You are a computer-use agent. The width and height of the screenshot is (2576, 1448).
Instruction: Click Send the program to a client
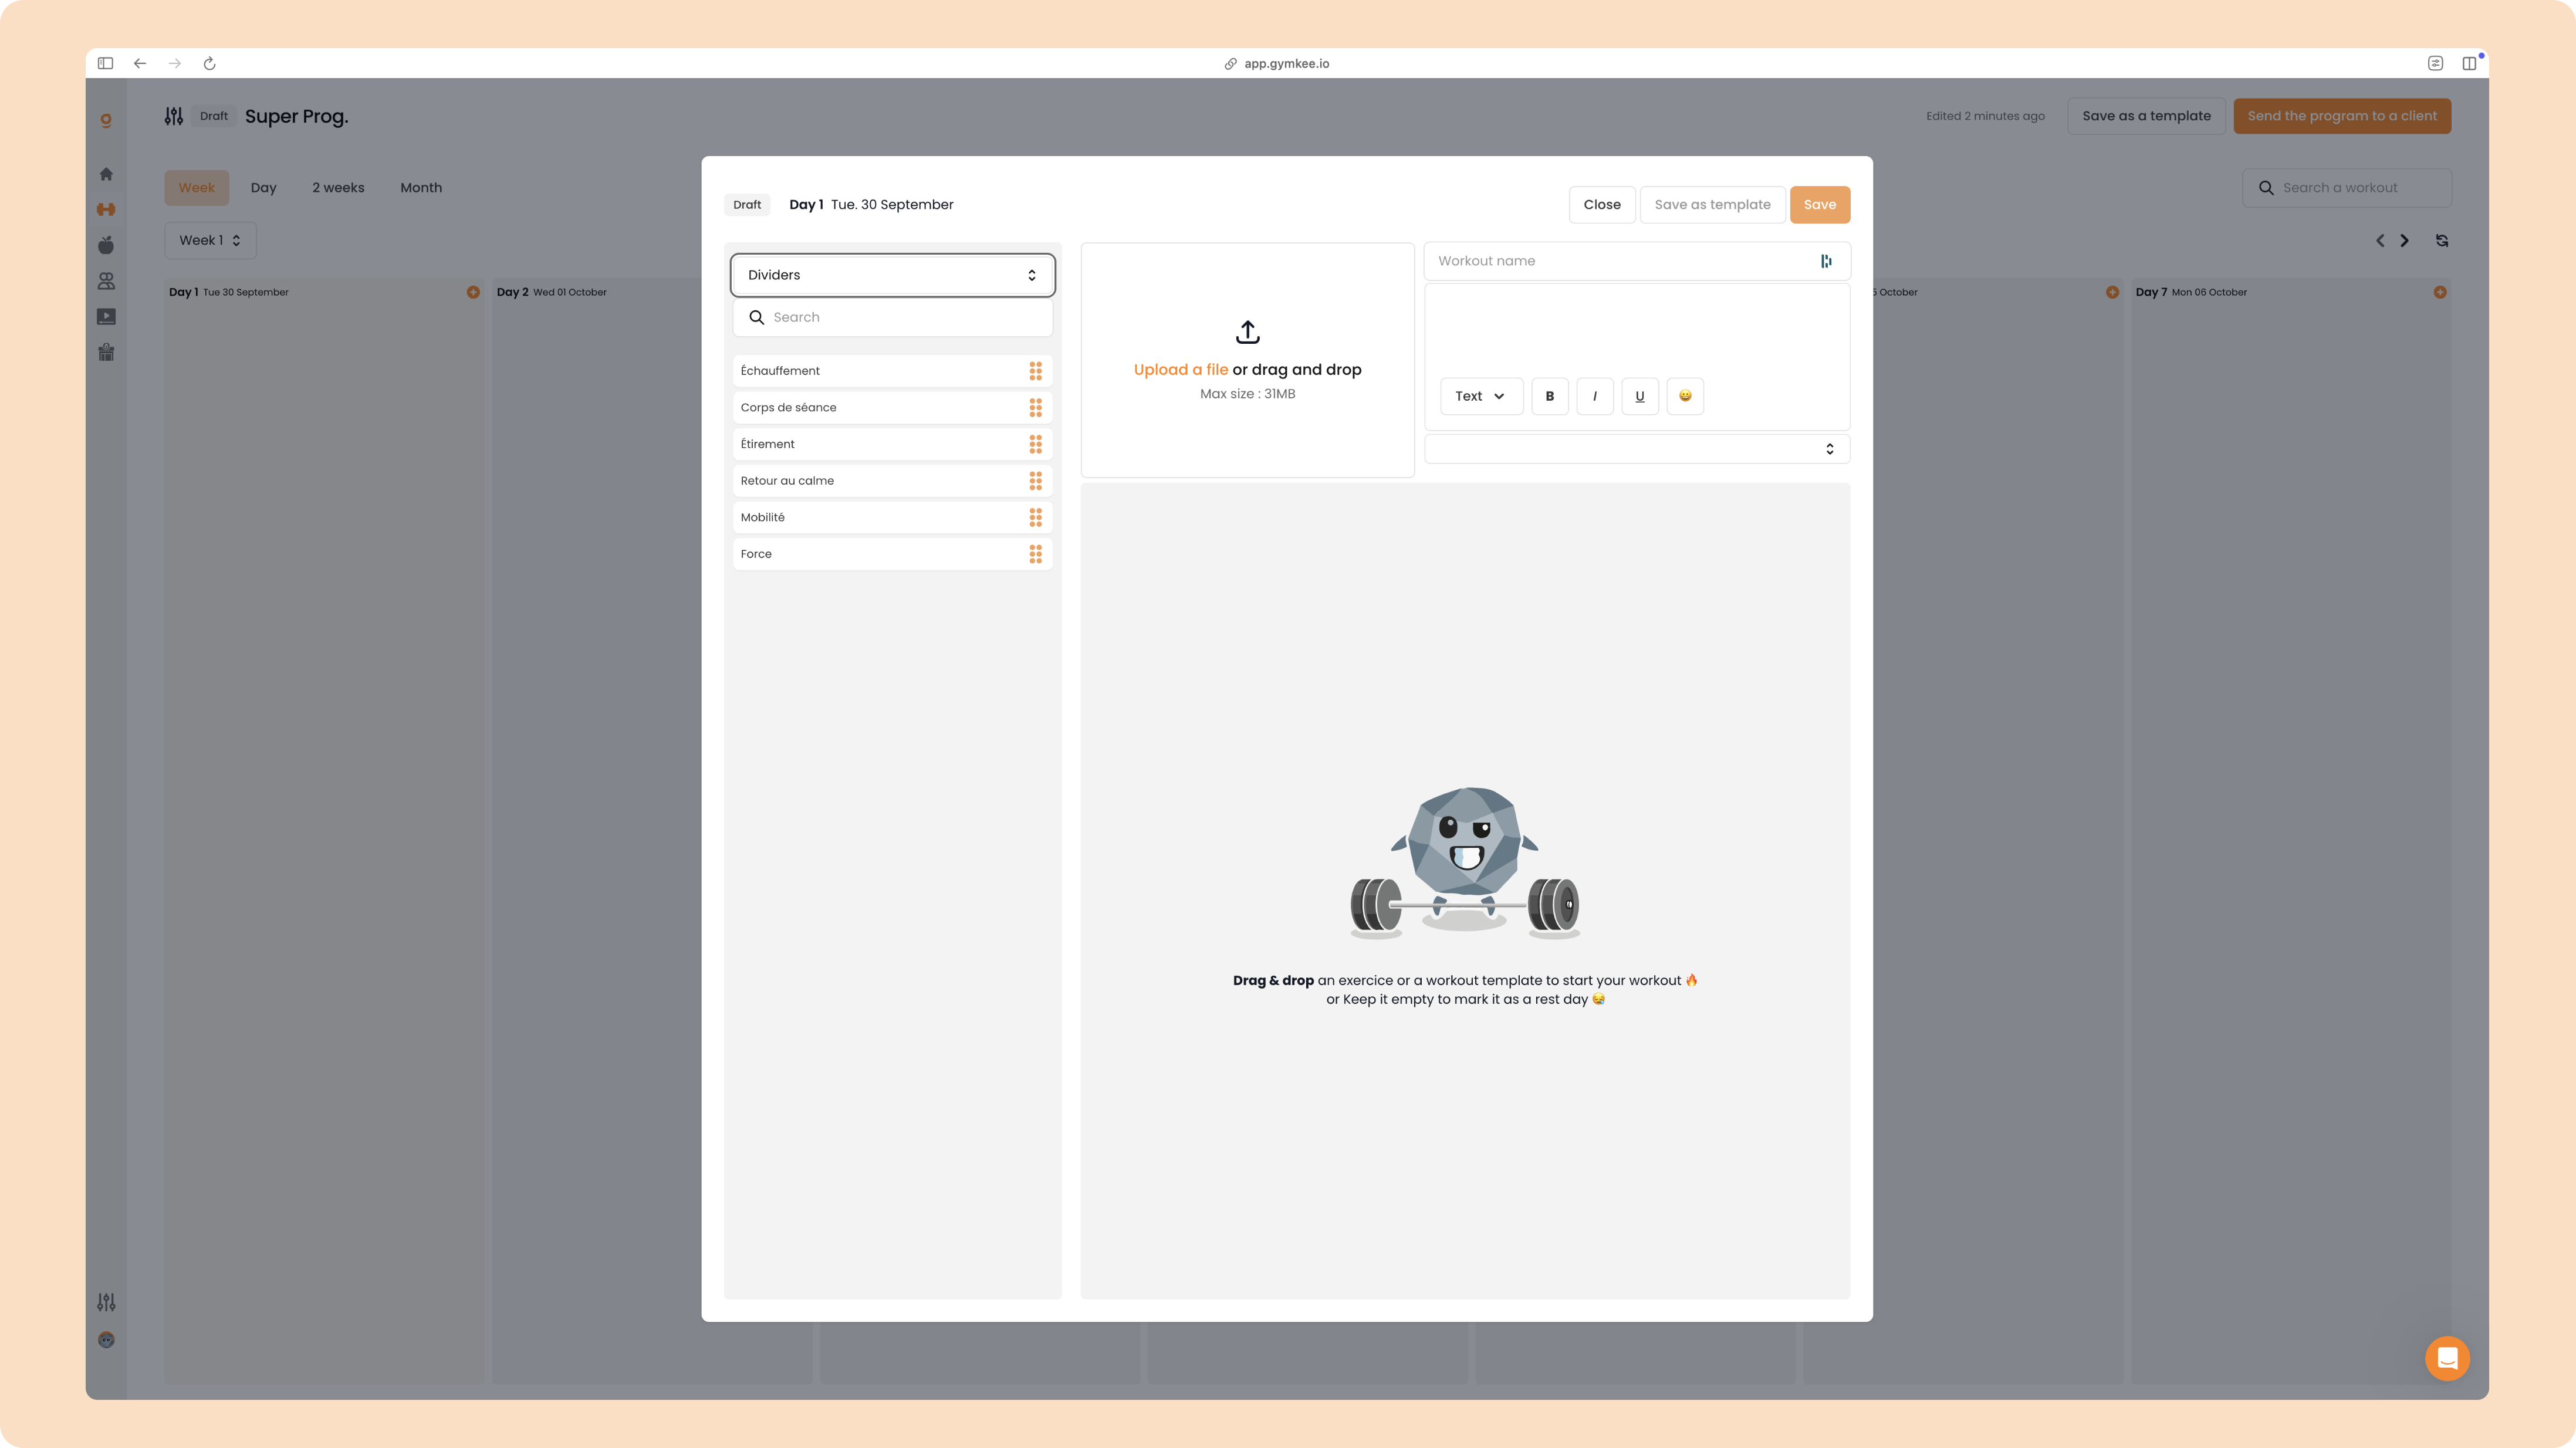click(2342, 116)
